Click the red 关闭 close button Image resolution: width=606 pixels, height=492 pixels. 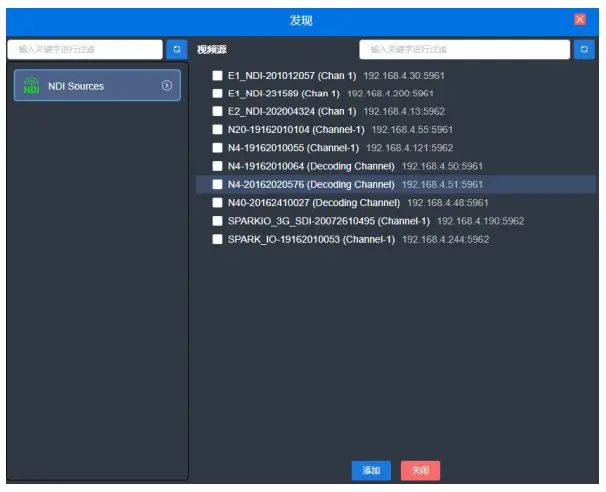[420, 470]
